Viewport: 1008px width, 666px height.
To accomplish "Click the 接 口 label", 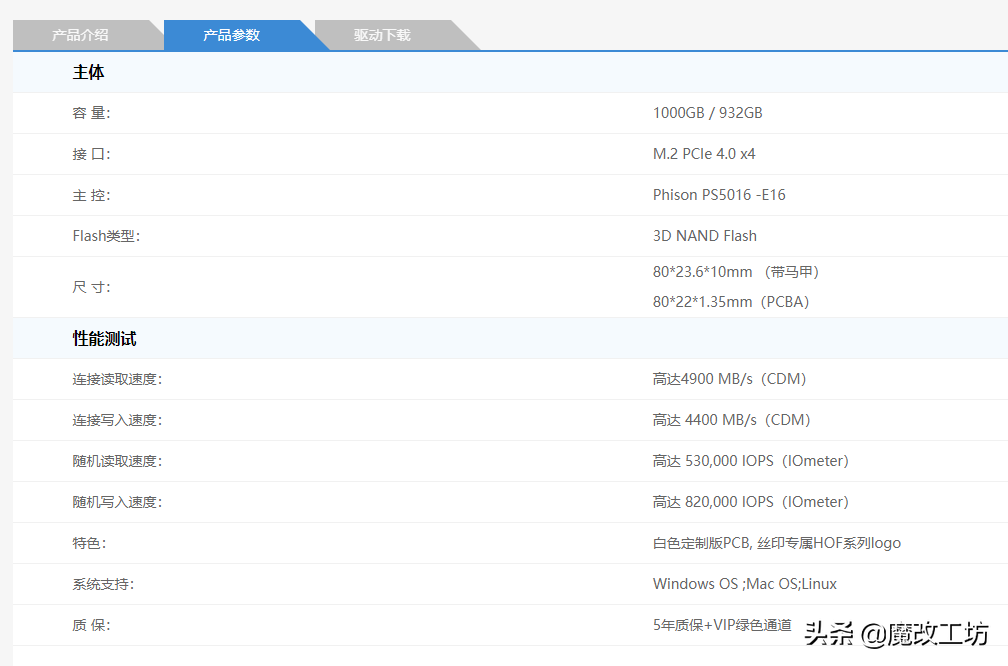I will tap(91, 154).
